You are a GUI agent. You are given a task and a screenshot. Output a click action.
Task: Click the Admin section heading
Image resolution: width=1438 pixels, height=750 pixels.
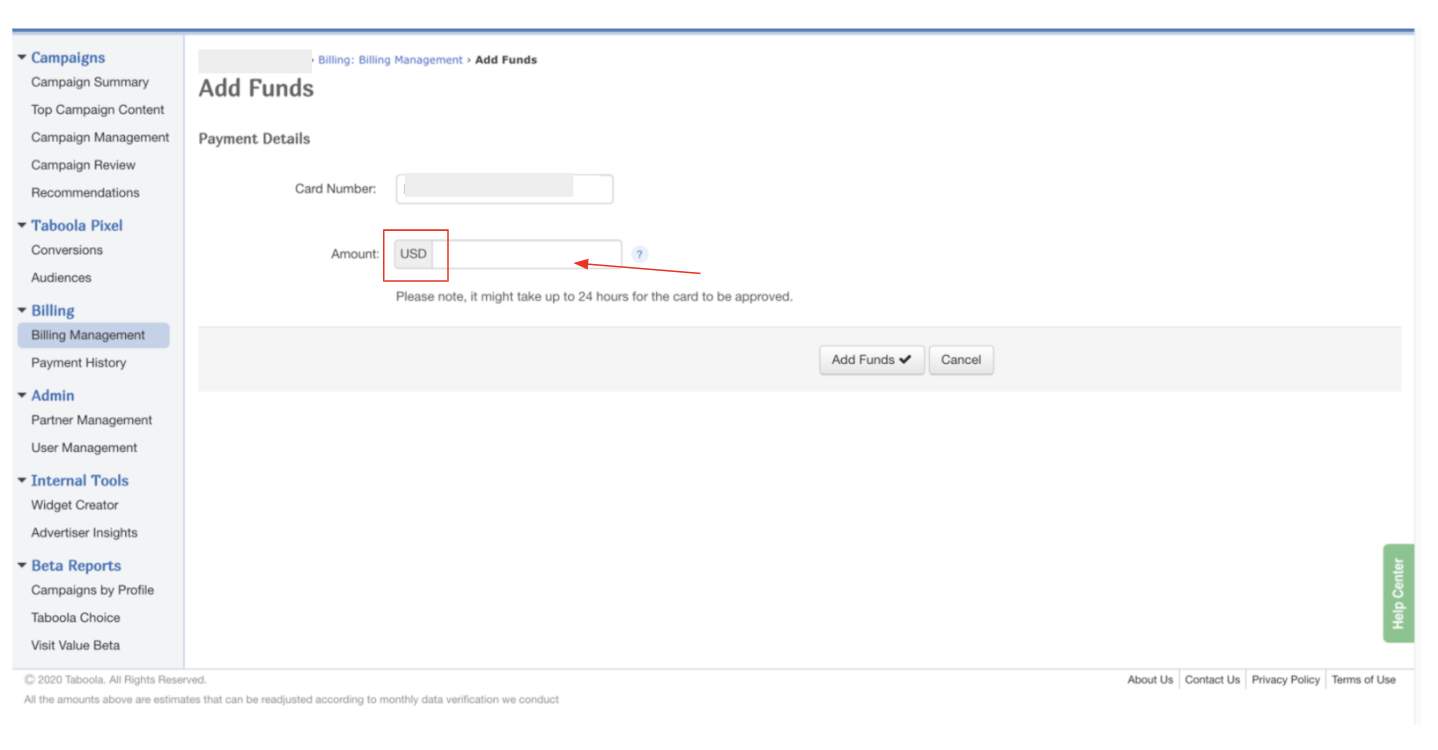pos(53,396)
